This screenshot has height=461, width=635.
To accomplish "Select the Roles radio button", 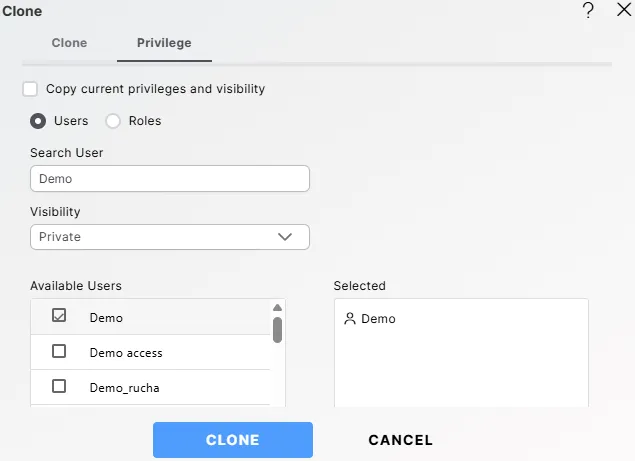I will pos(113,121).
